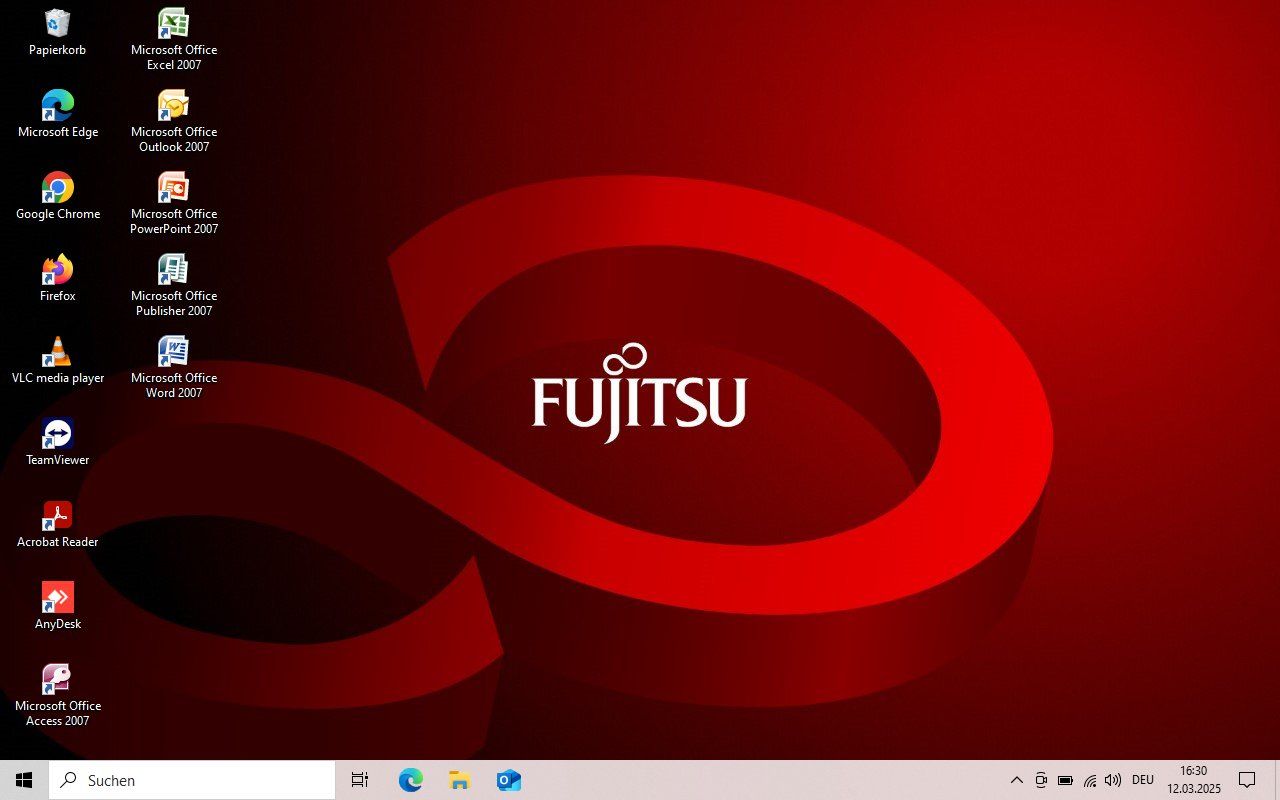Select the Papierkorb recycle bin icon
This screenshot has height=800, width=1280.
[57, 32]
